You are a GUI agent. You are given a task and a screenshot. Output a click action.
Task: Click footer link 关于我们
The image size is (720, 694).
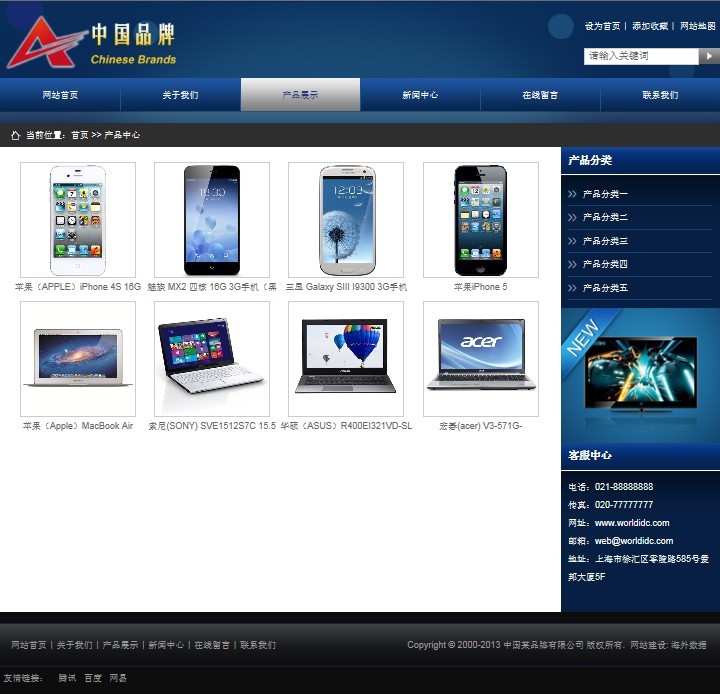[74, 645]
